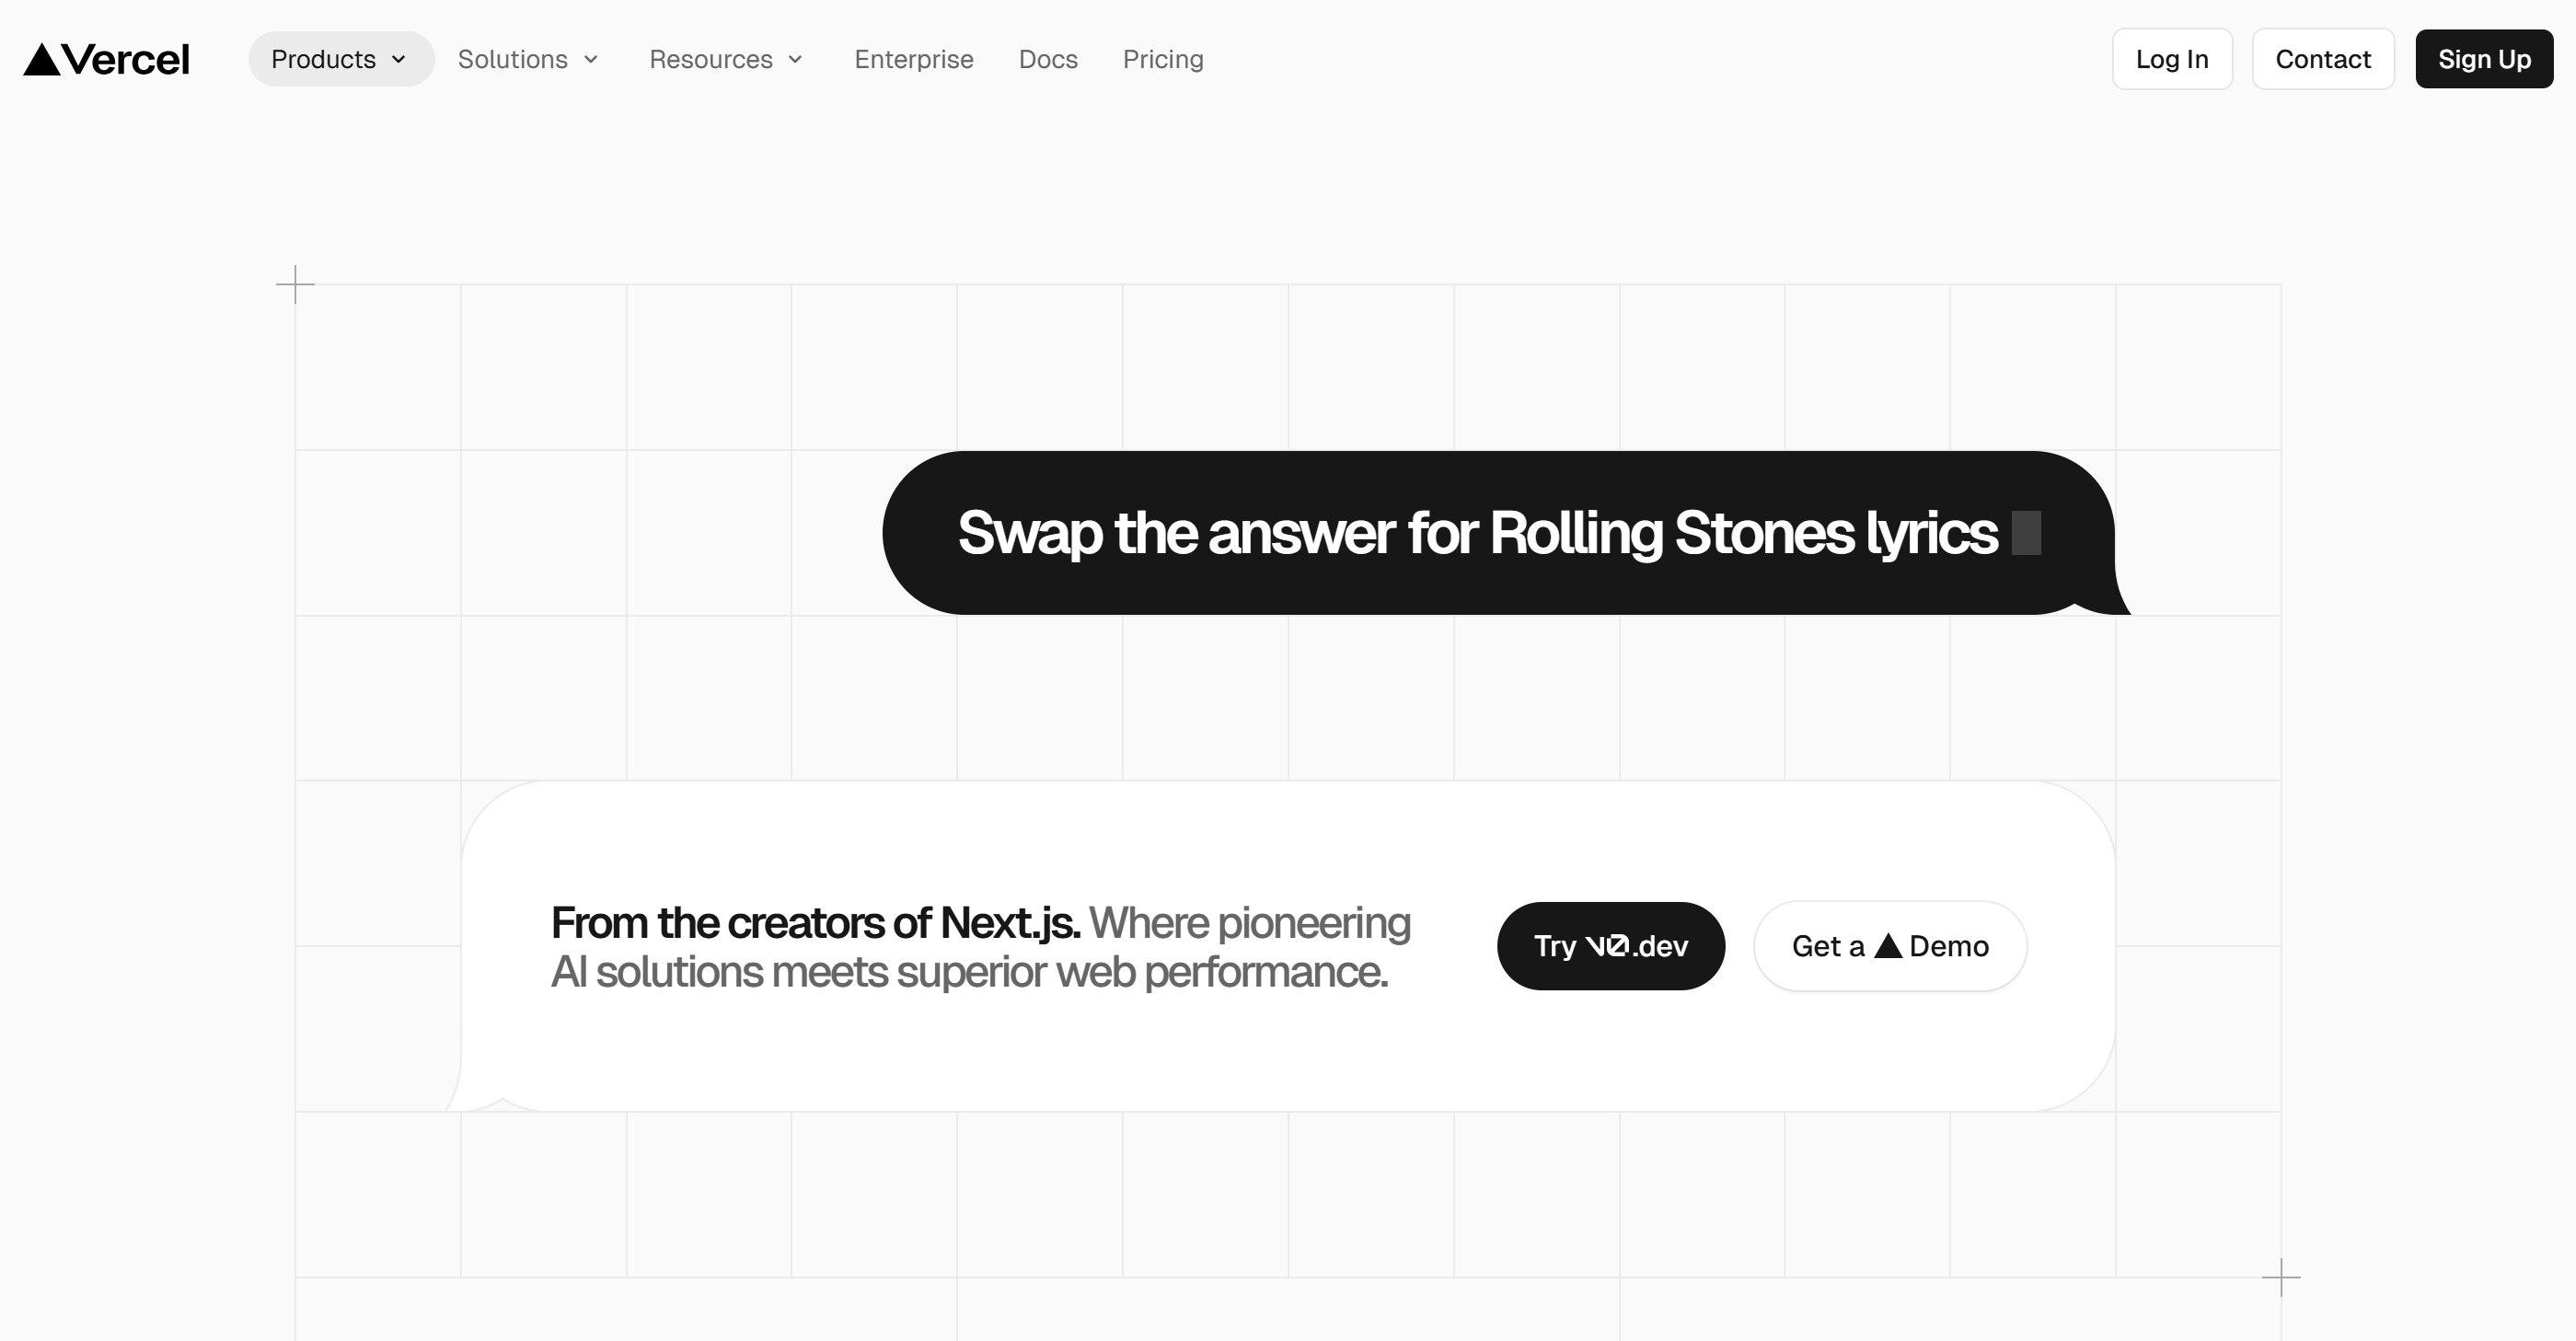Click the triangle icon in Demo button

tap(1888, 945)
